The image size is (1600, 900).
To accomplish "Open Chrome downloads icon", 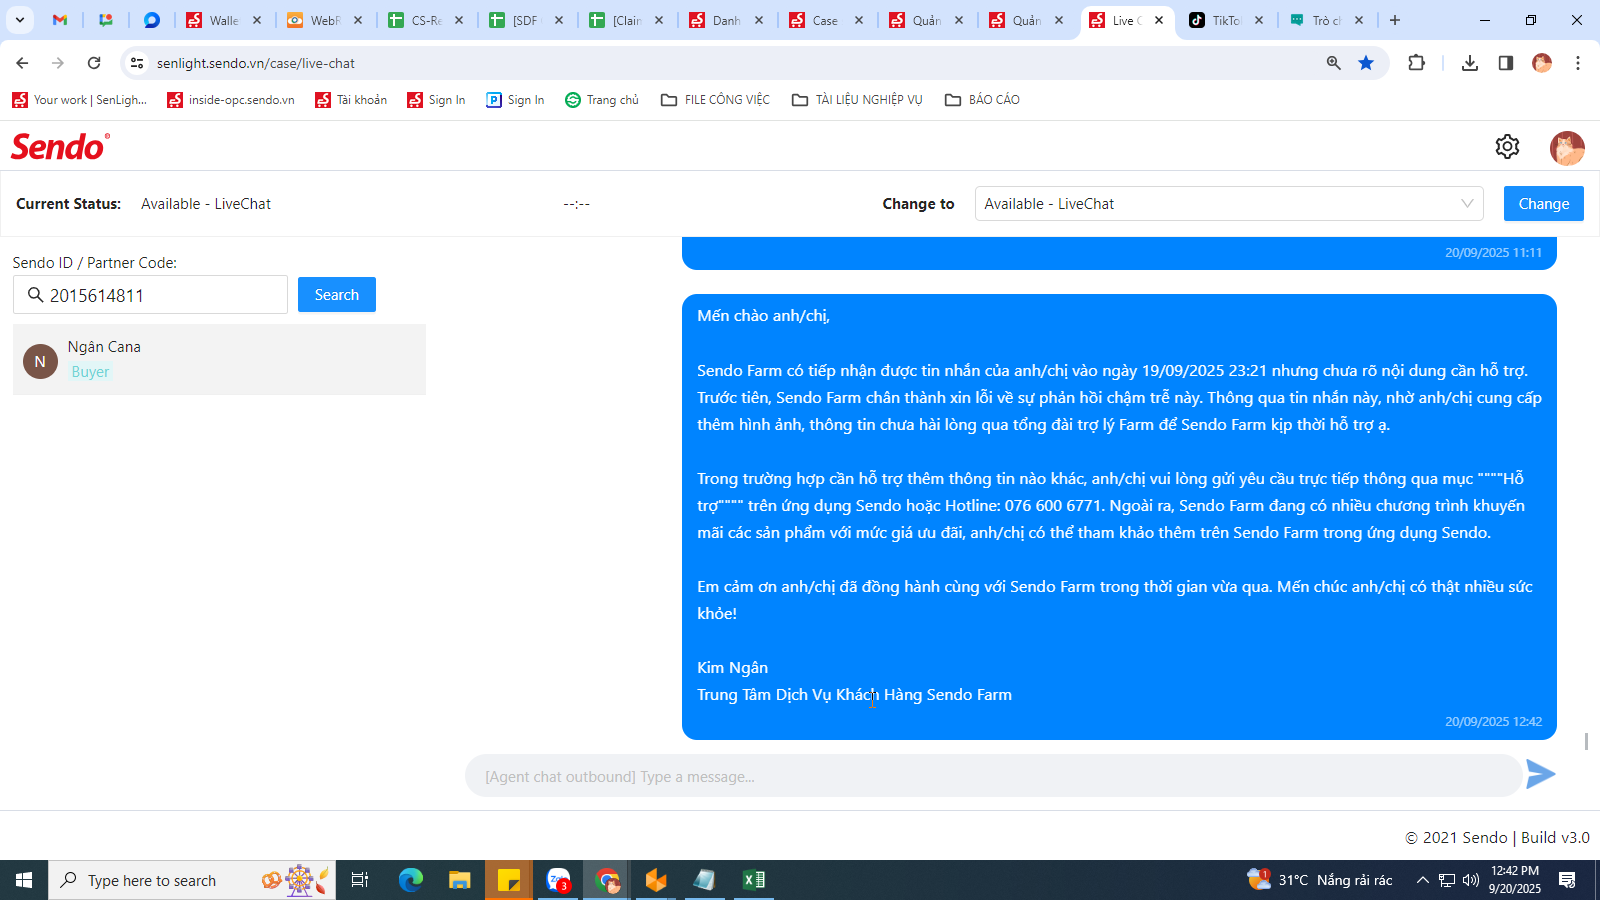I will 1470,63.
